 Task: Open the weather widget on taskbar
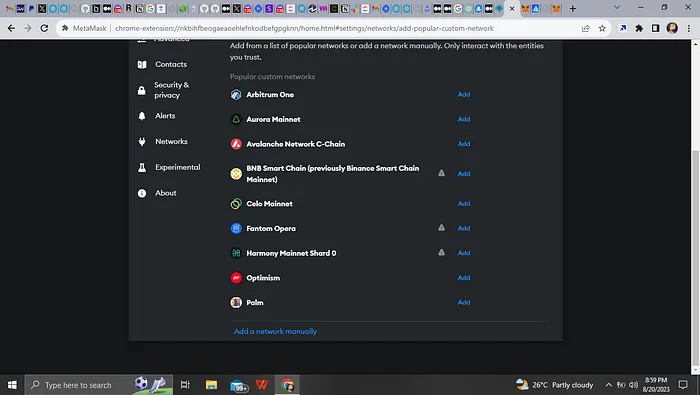pos(554,385)
